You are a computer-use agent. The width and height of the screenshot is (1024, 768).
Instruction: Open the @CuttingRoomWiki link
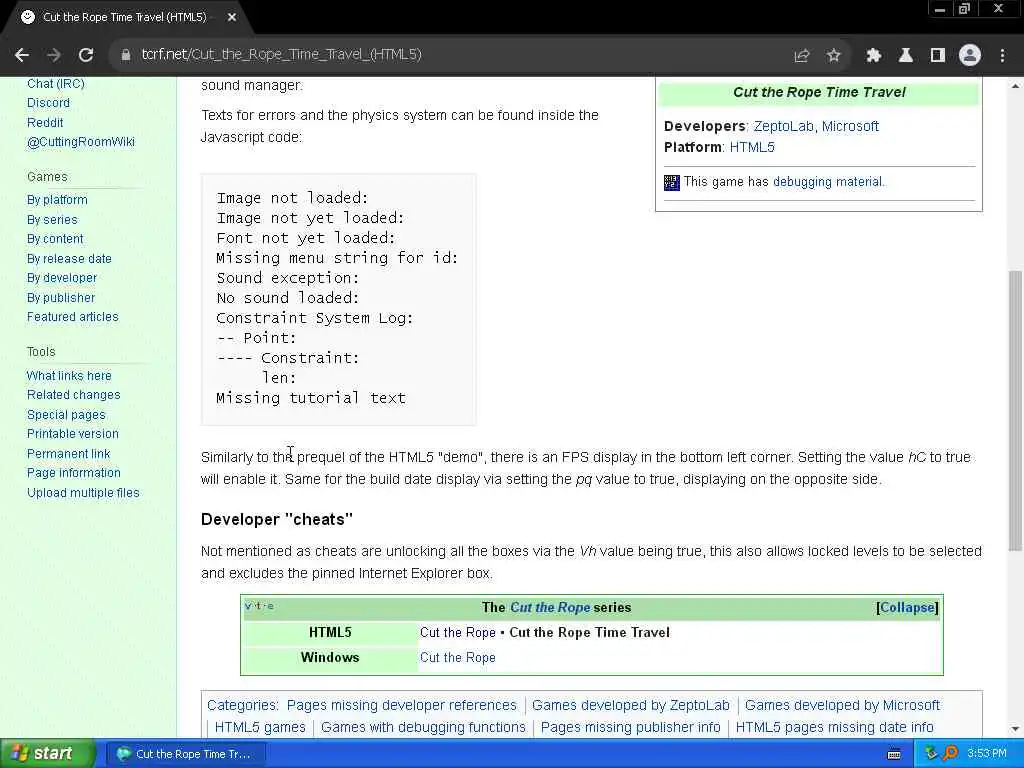pos(81,142)
